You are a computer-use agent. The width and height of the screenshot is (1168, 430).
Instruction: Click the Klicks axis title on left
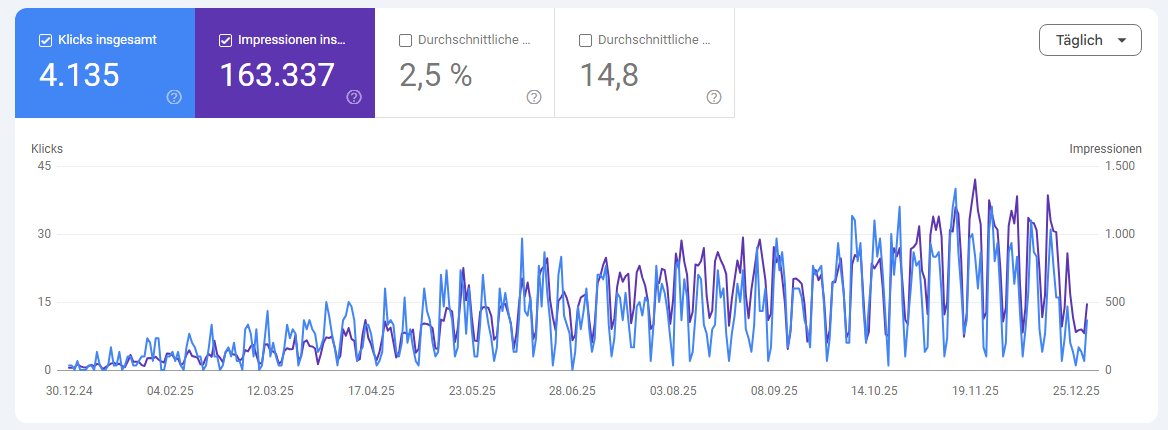[47, 148]
